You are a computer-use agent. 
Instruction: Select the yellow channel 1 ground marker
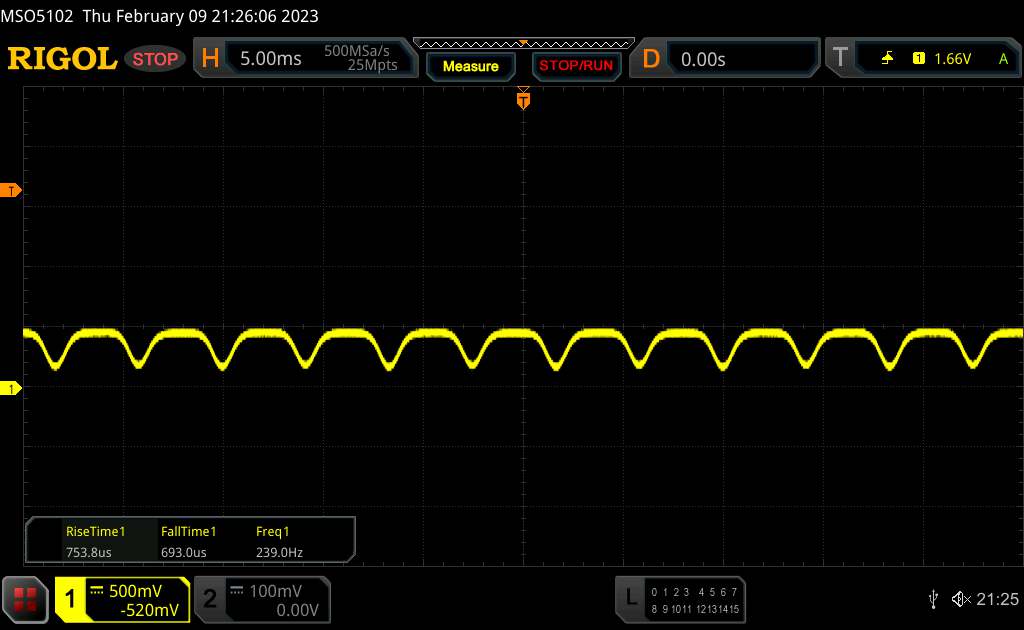pos(12,388)
